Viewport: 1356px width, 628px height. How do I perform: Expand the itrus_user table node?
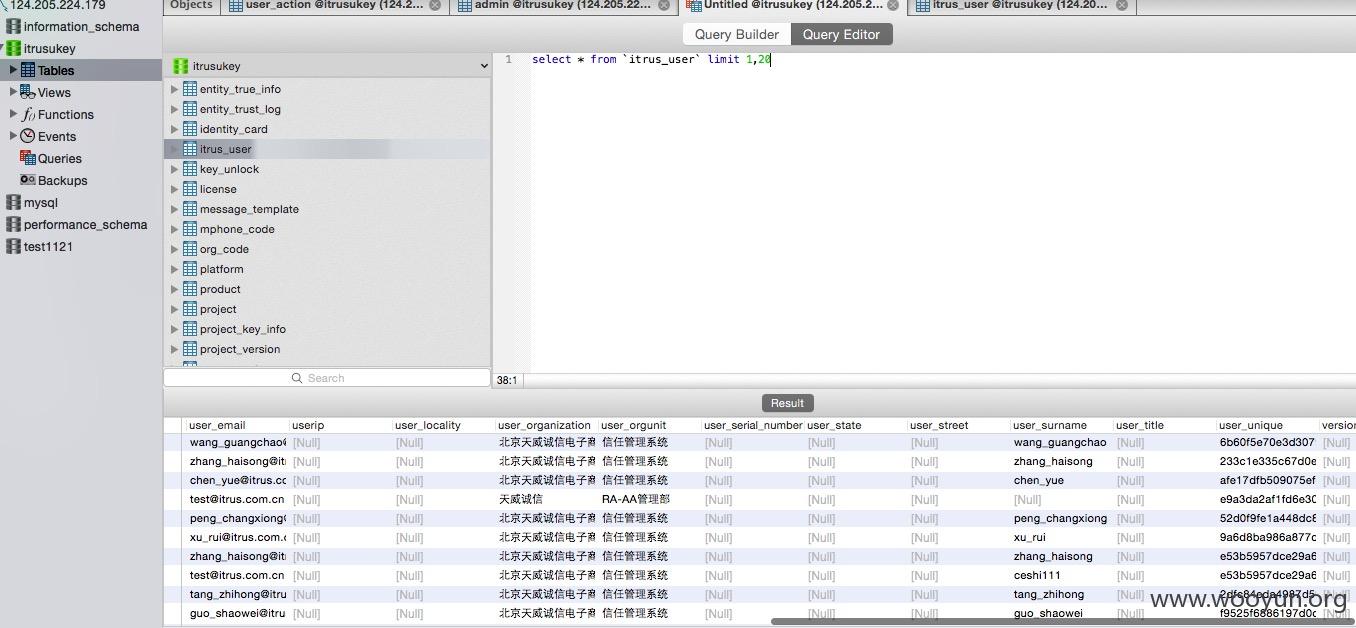coord(174,149)
